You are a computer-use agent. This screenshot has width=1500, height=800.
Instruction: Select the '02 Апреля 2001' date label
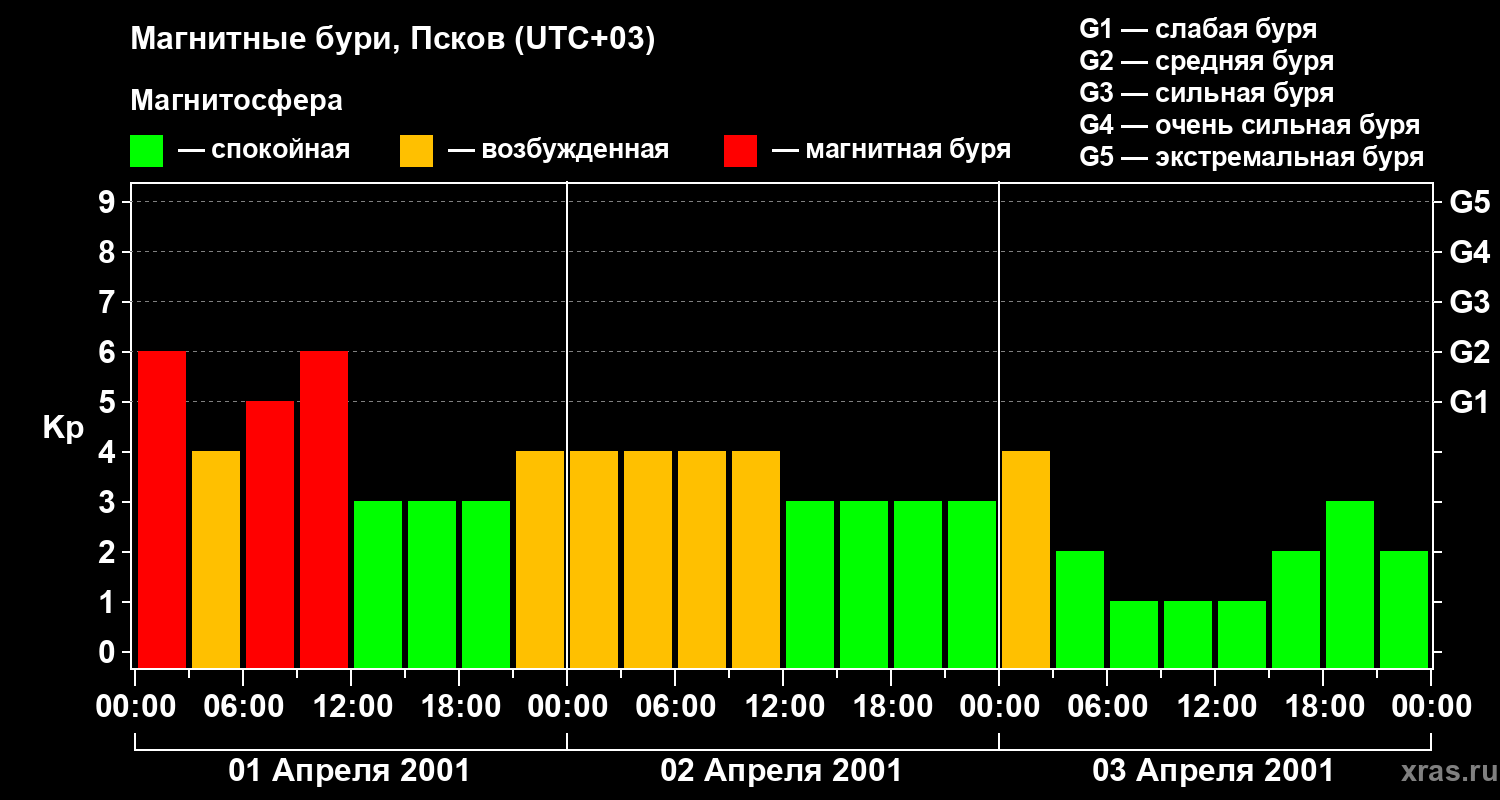tap(781, 771)
